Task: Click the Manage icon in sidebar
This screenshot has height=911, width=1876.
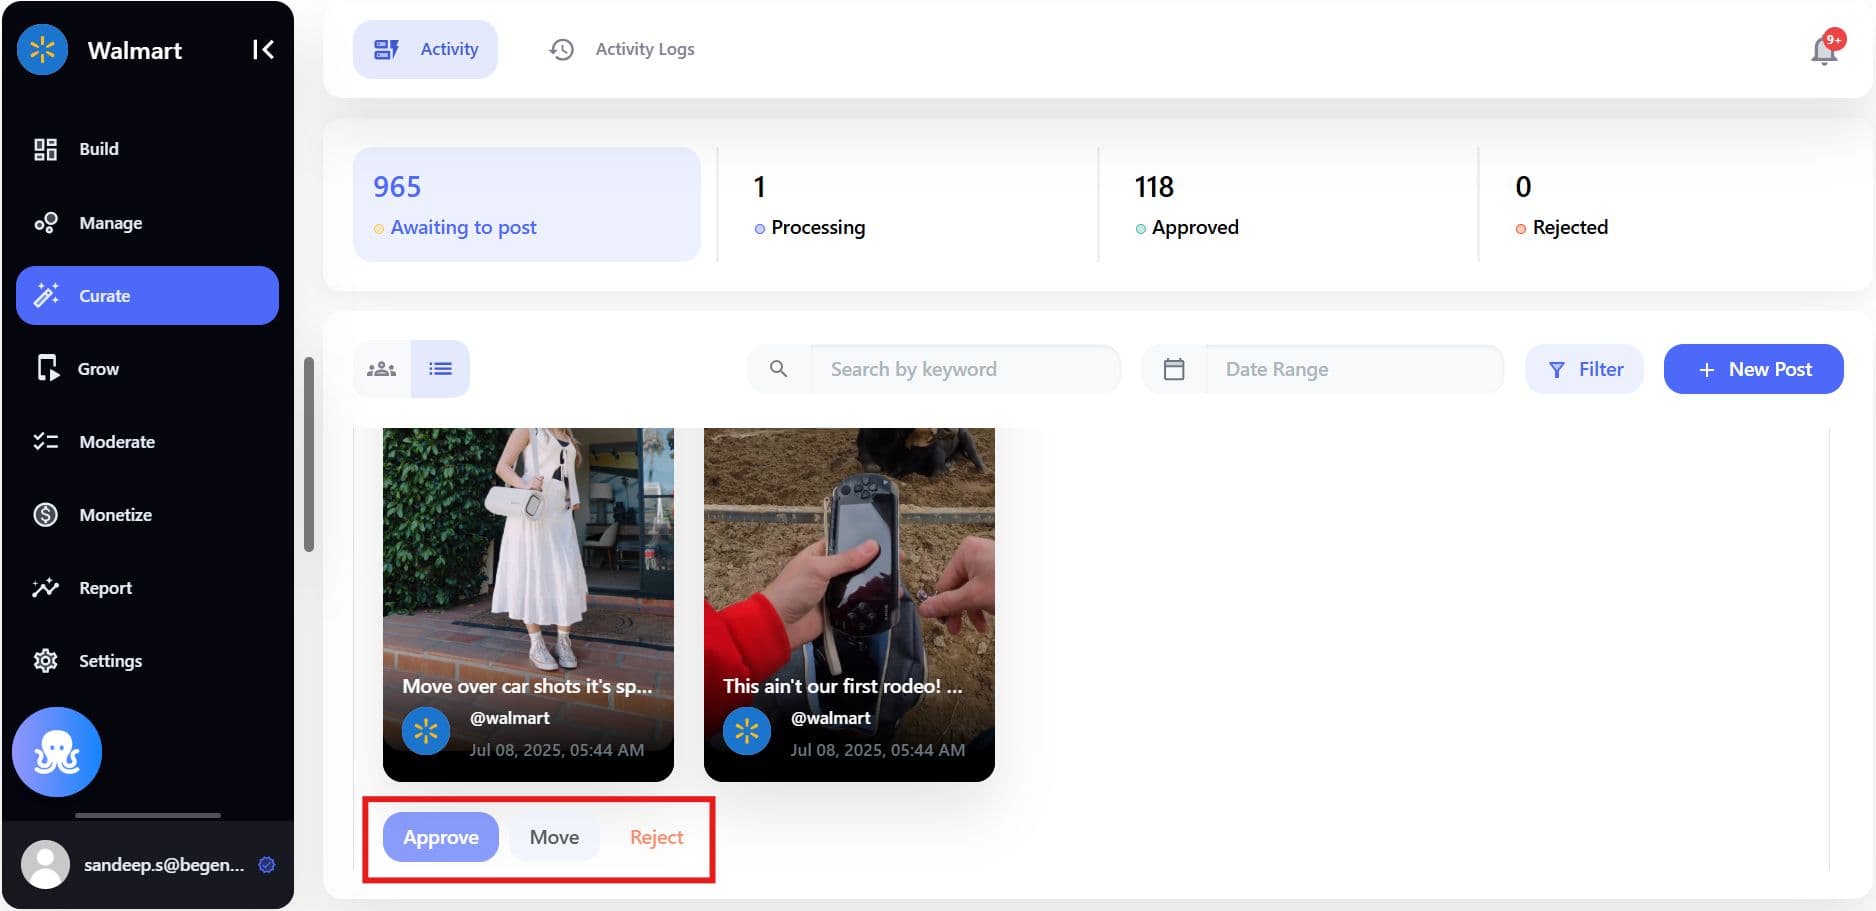Action: pos(46,223)
